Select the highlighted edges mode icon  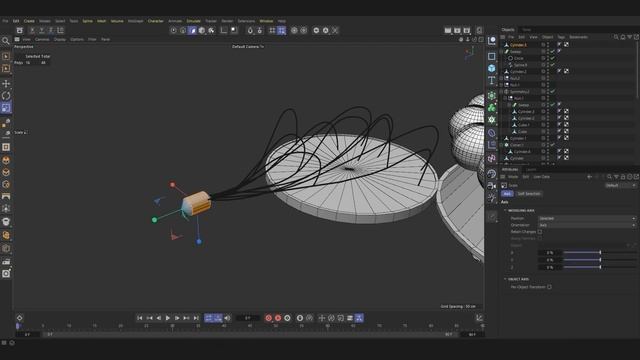tap(192, 30)
